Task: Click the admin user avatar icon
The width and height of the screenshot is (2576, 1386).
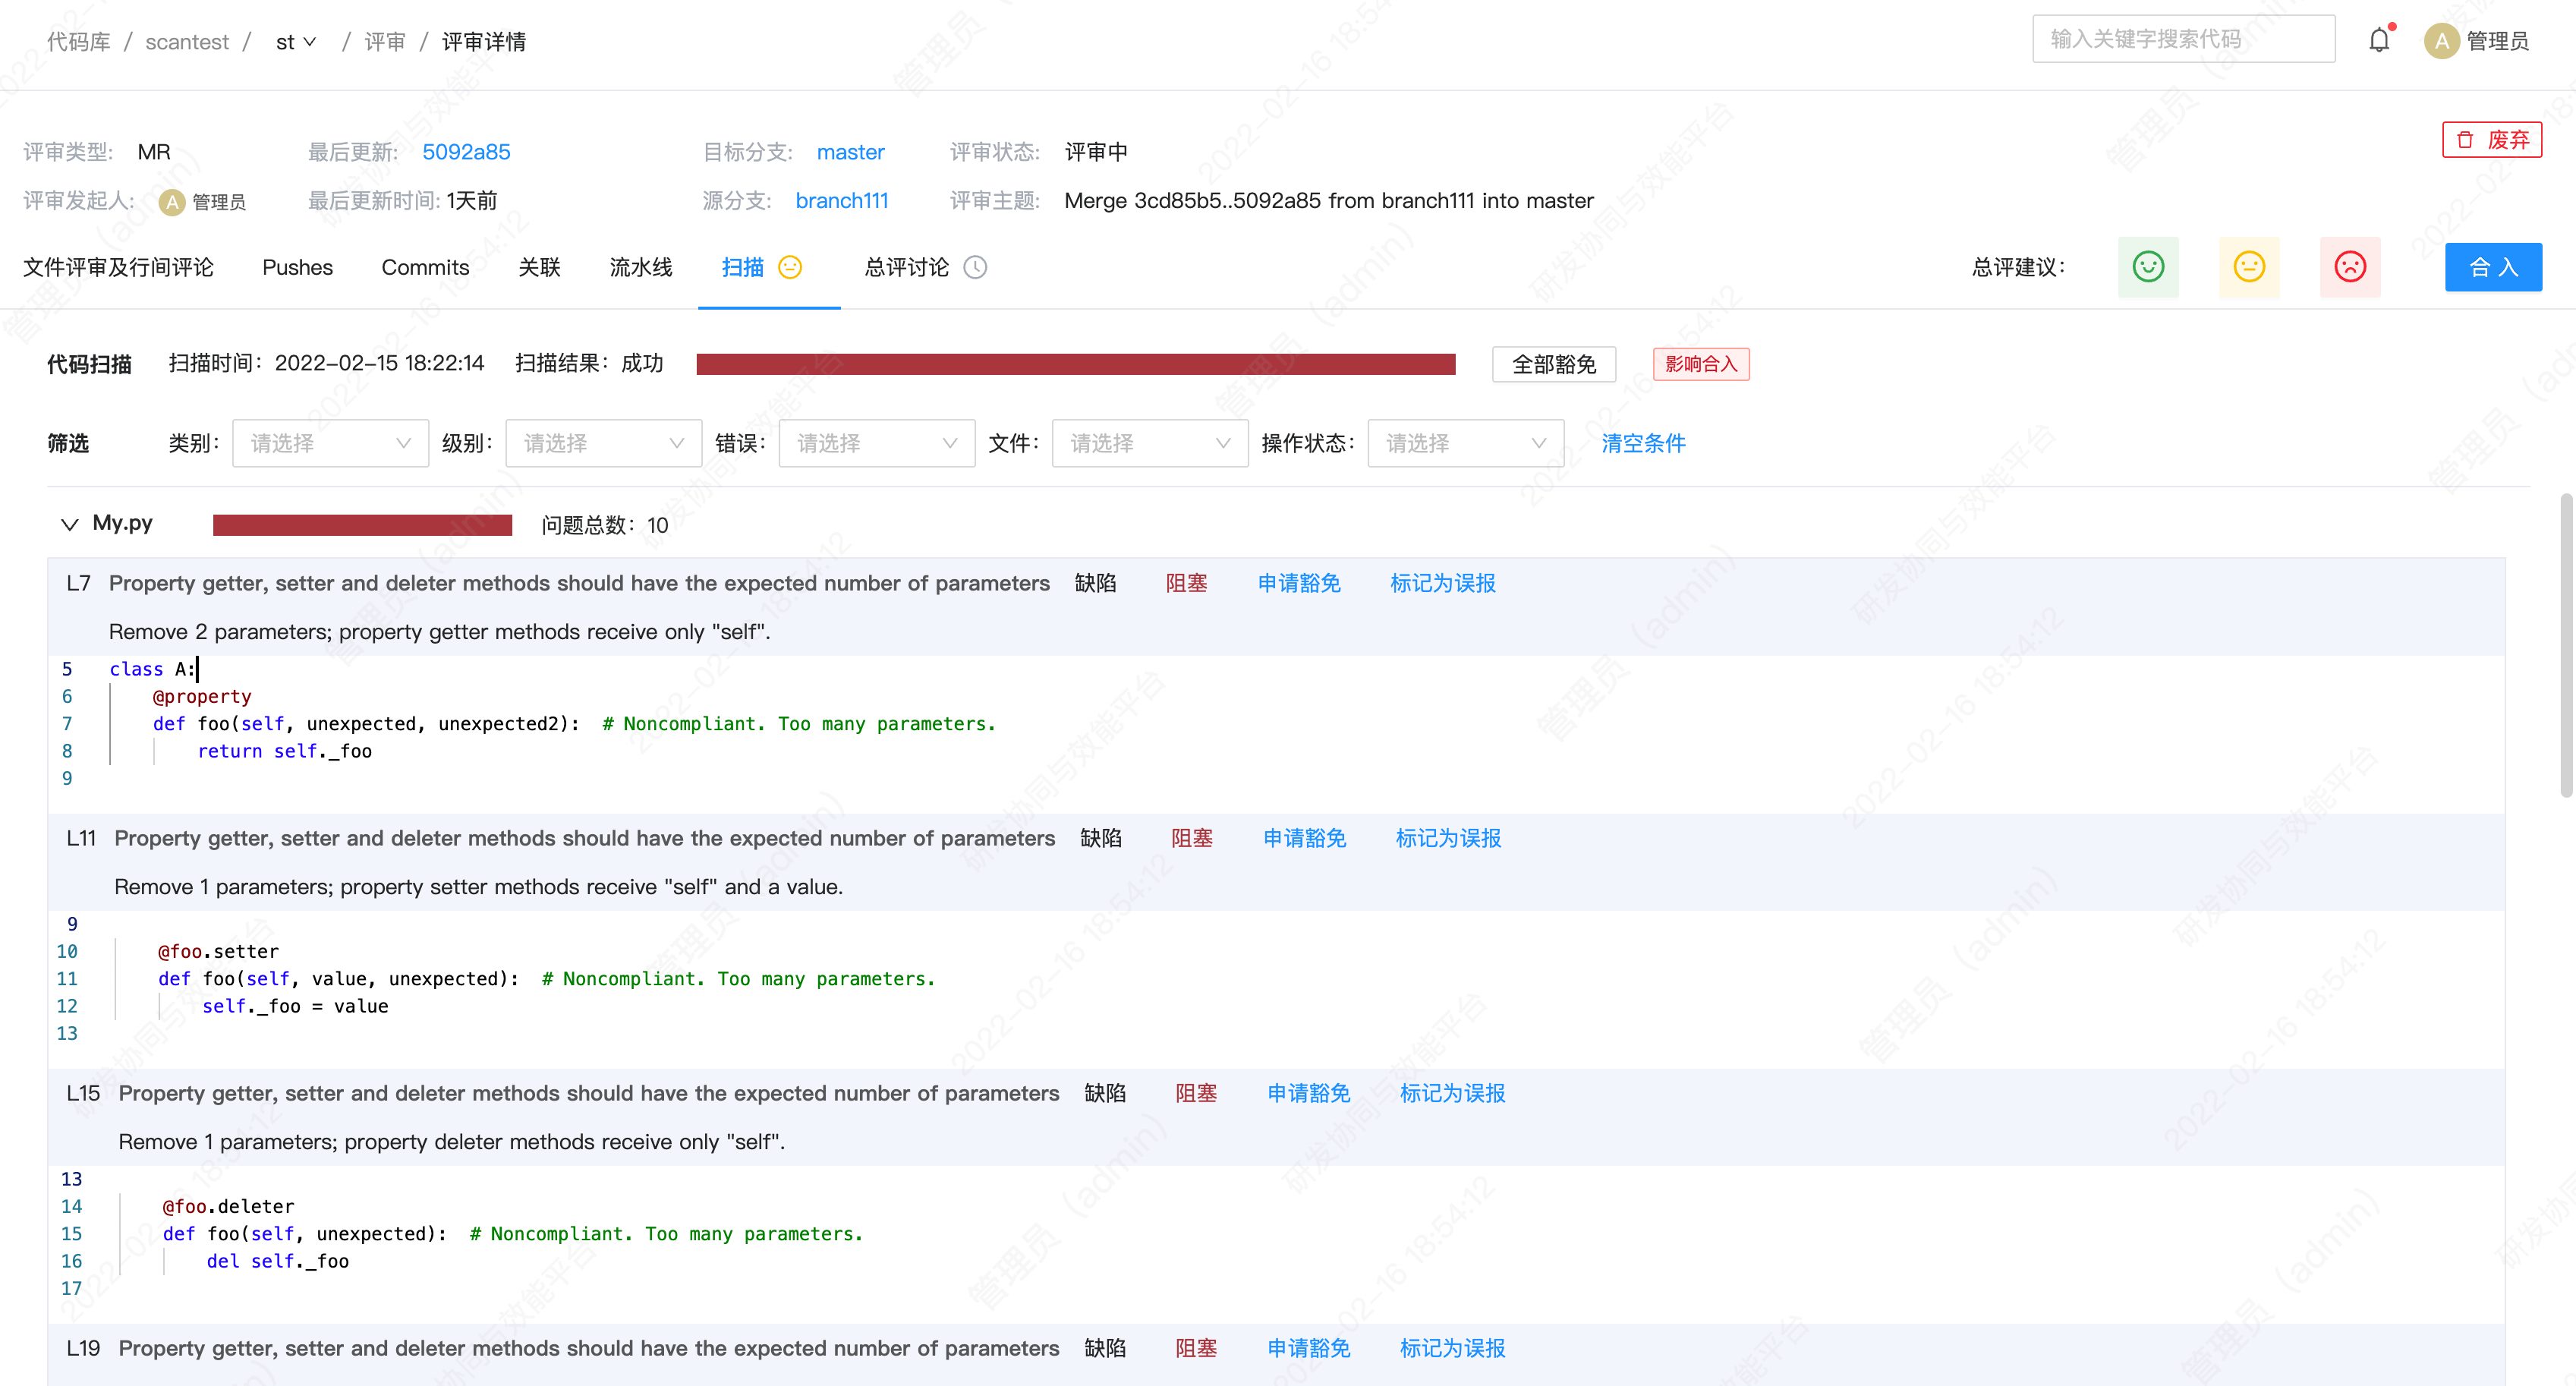Action: tap(2441, 41)
